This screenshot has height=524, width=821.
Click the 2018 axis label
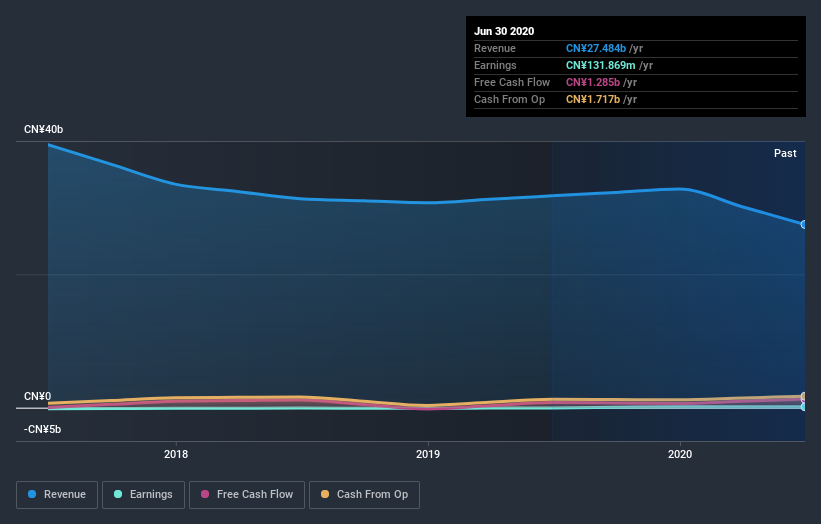(176, 454)
